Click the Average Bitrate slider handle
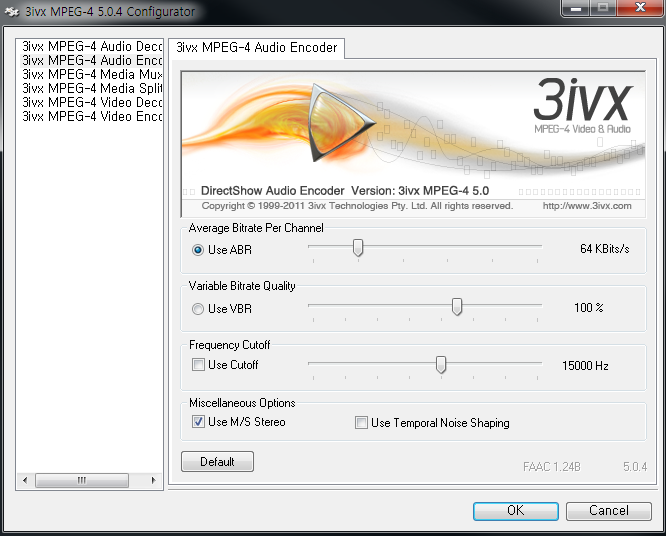Viewport: 666px width, 536px height. tap(358, 248)
